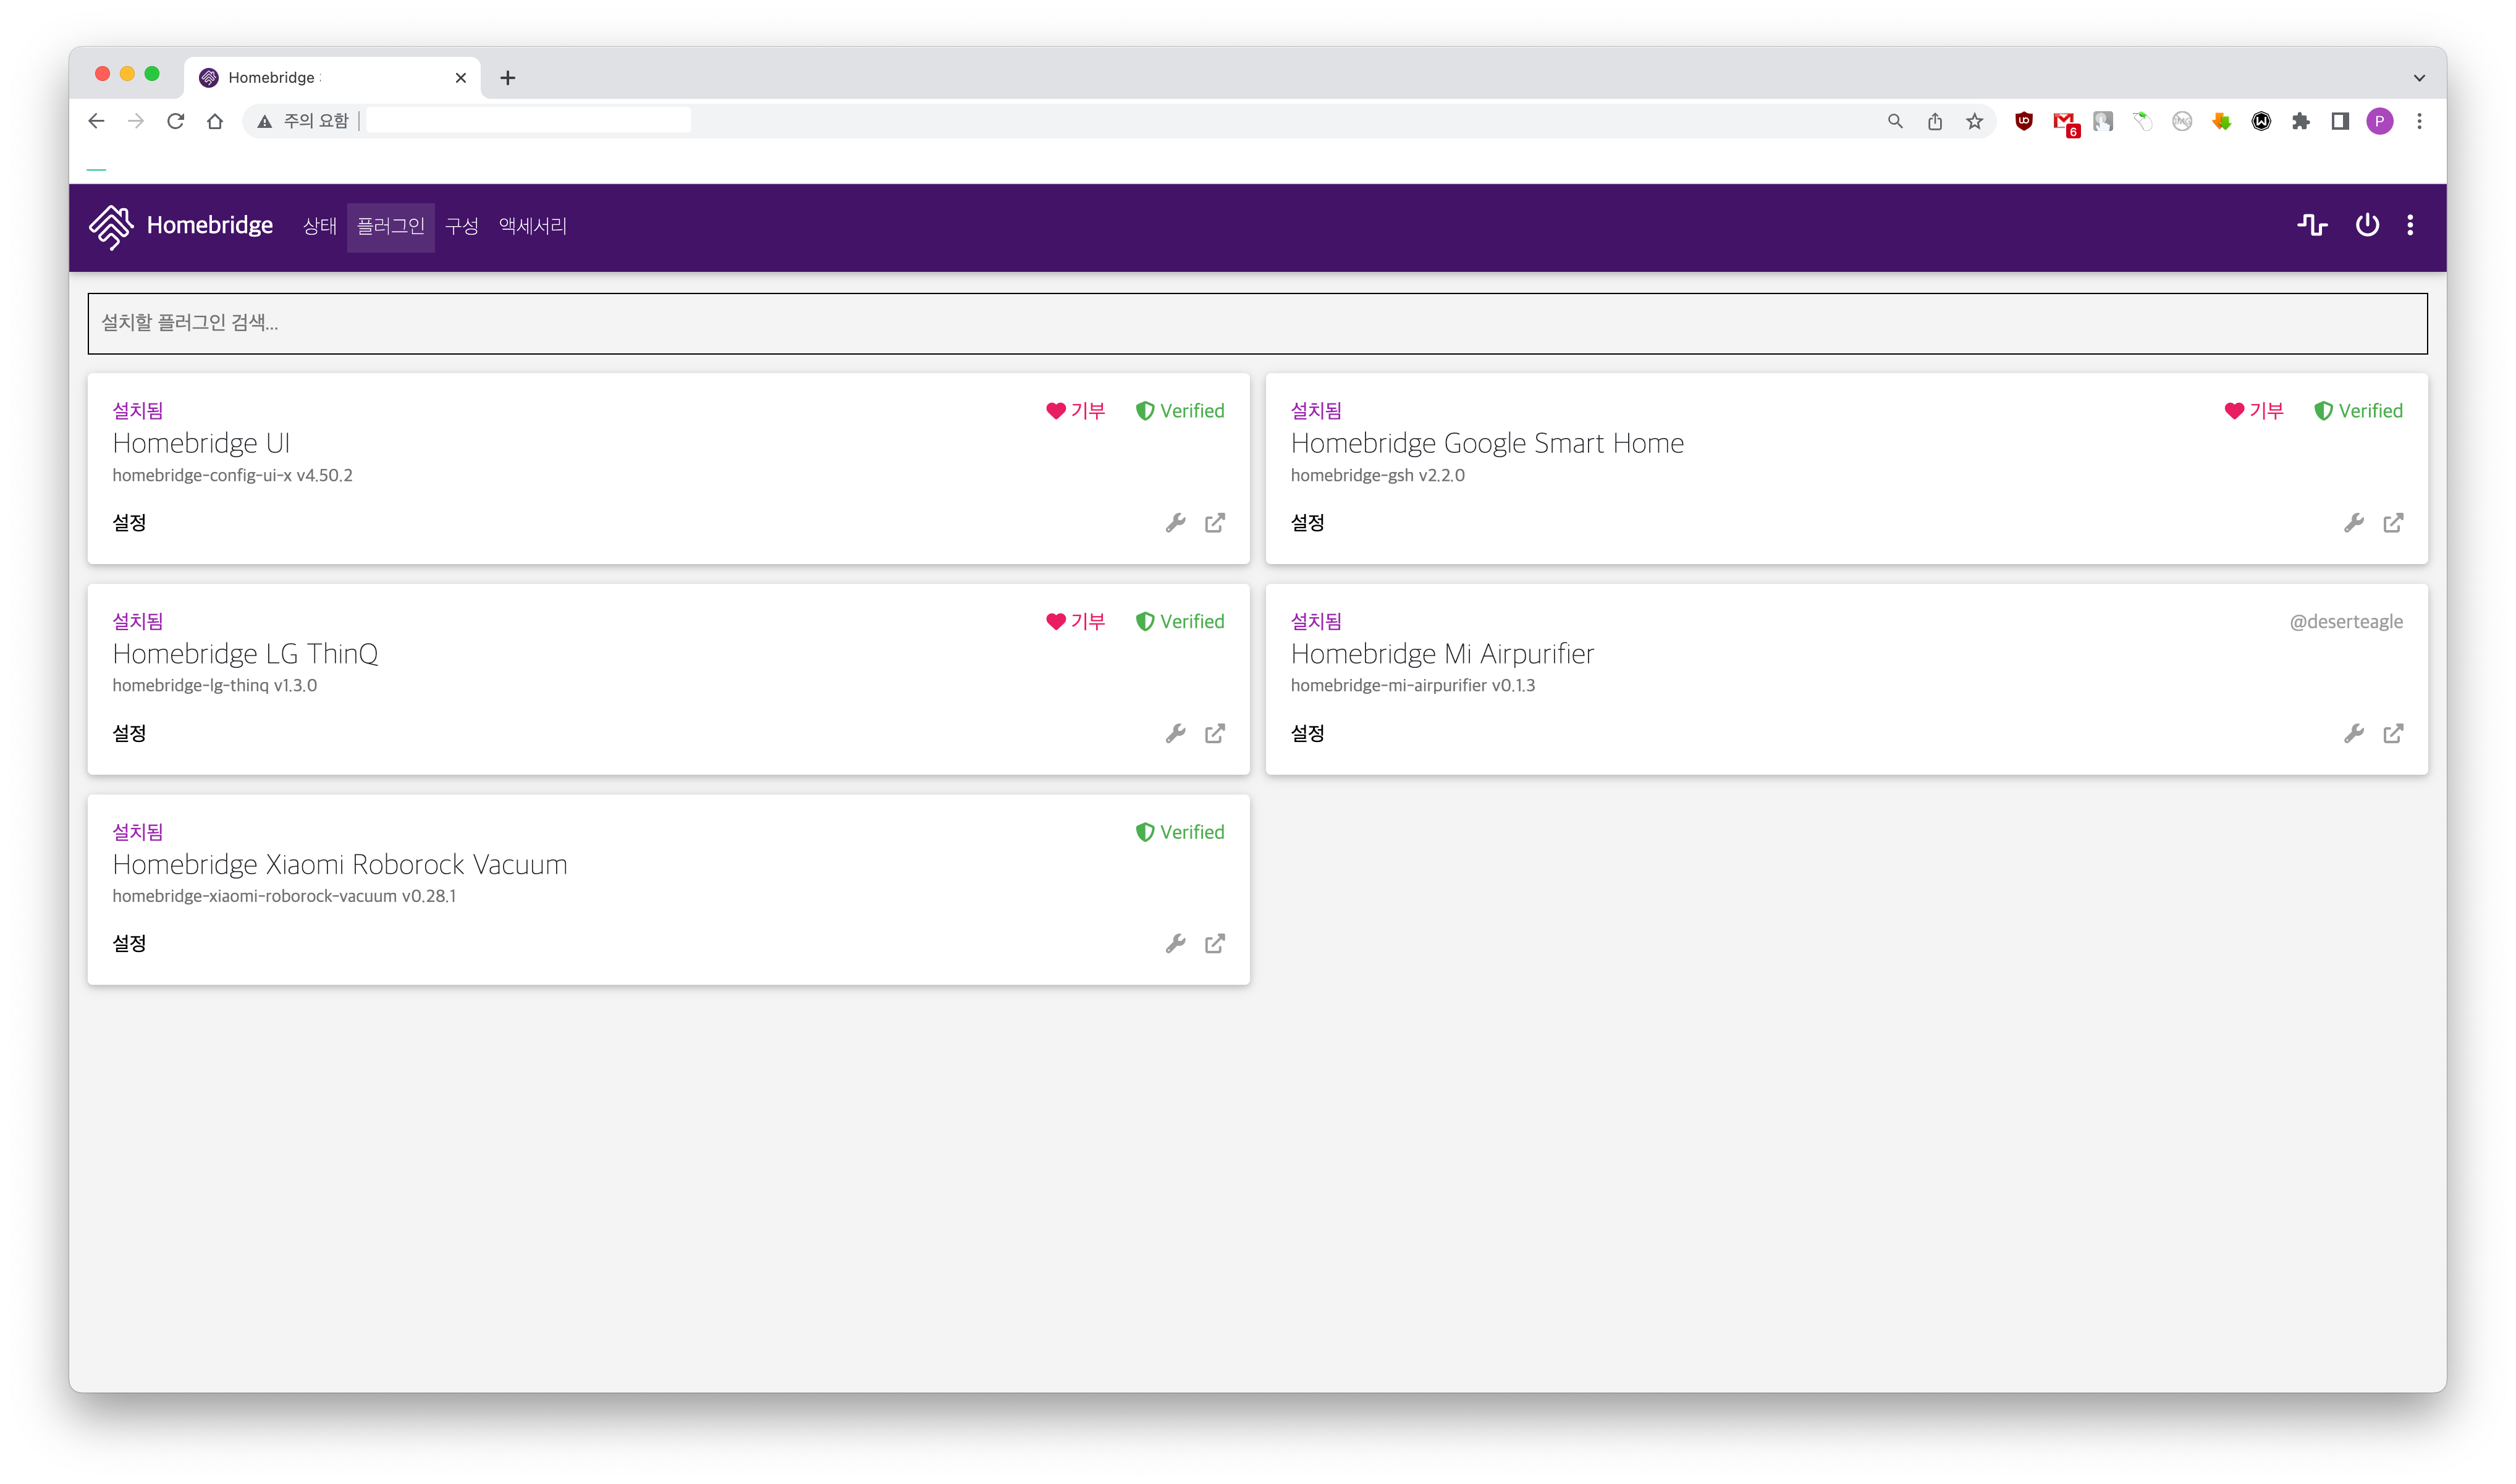Click Verified badge on Google Smart Home card

pos(2358,411)
